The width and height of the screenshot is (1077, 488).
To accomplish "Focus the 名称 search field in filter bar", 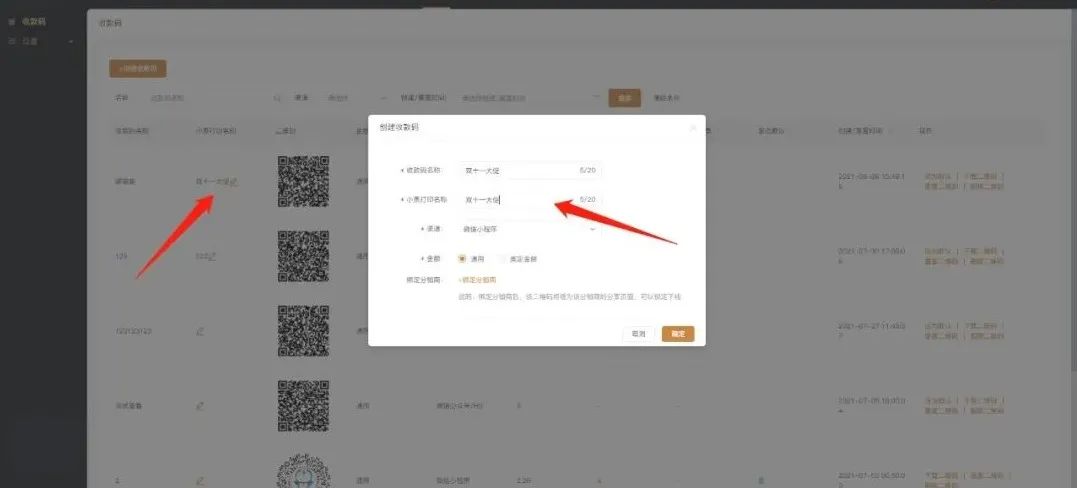I will coord(216,98).
